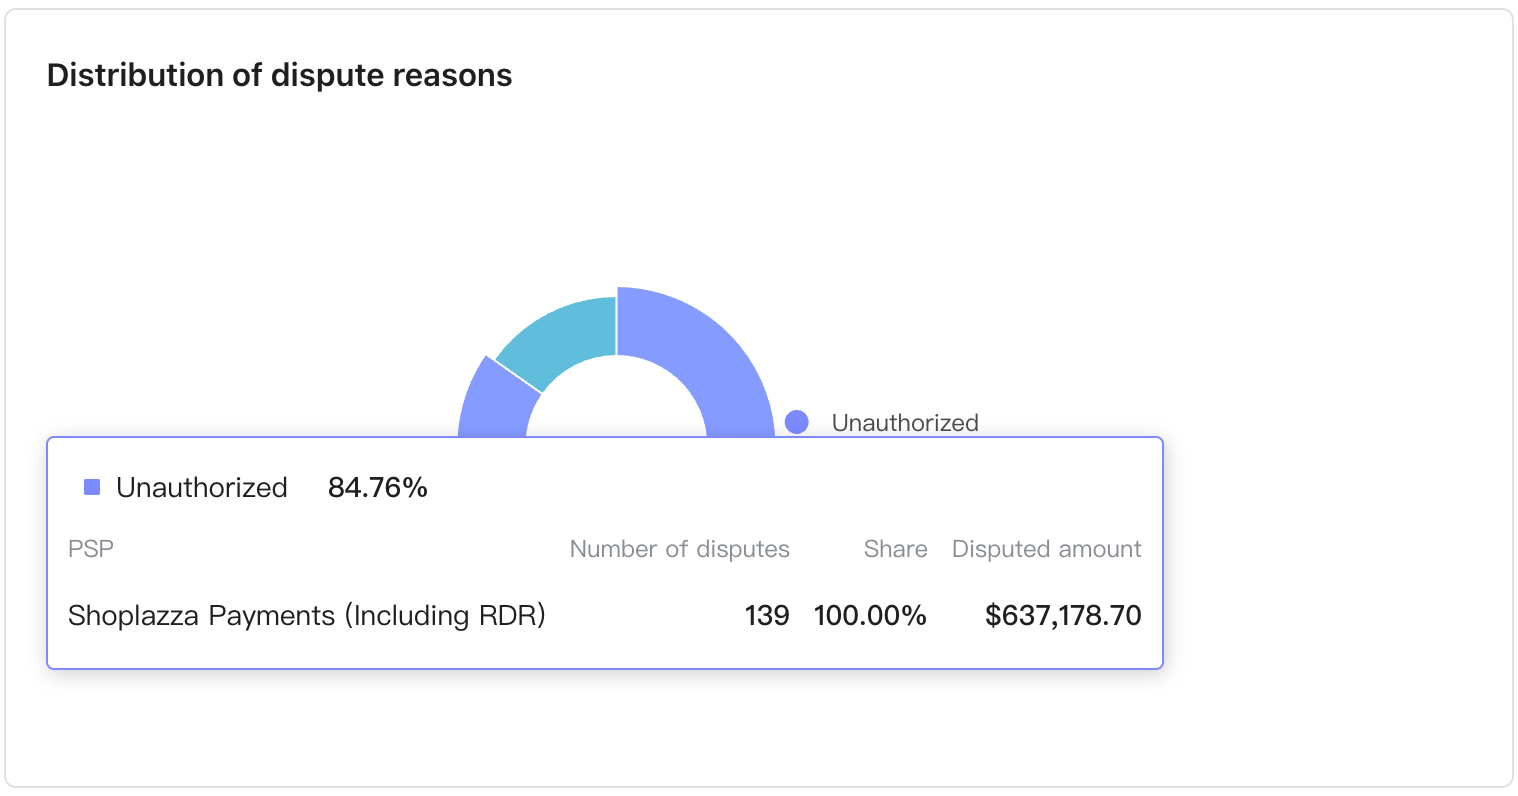This screenshot has width=1518, height=796.
Task: Click the round Unauthorized legend dot
Action: [796, 422]
